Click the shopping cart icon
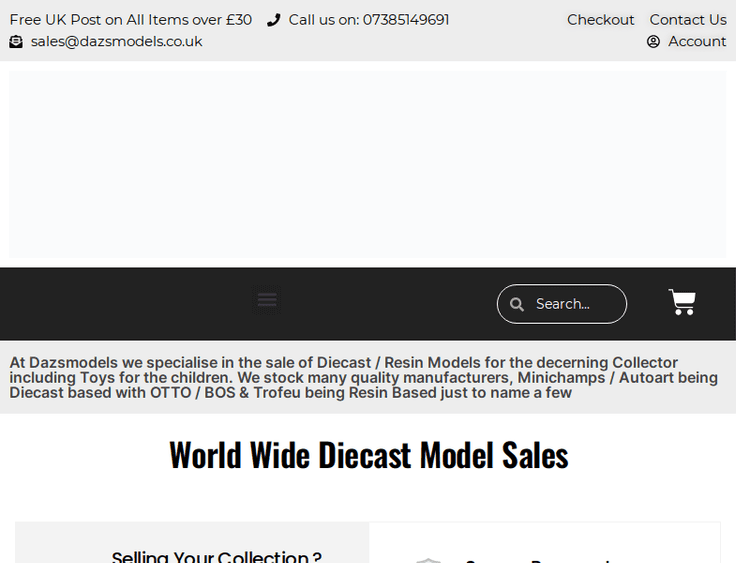This screenshot has width=750, height=563. (682, 302)
